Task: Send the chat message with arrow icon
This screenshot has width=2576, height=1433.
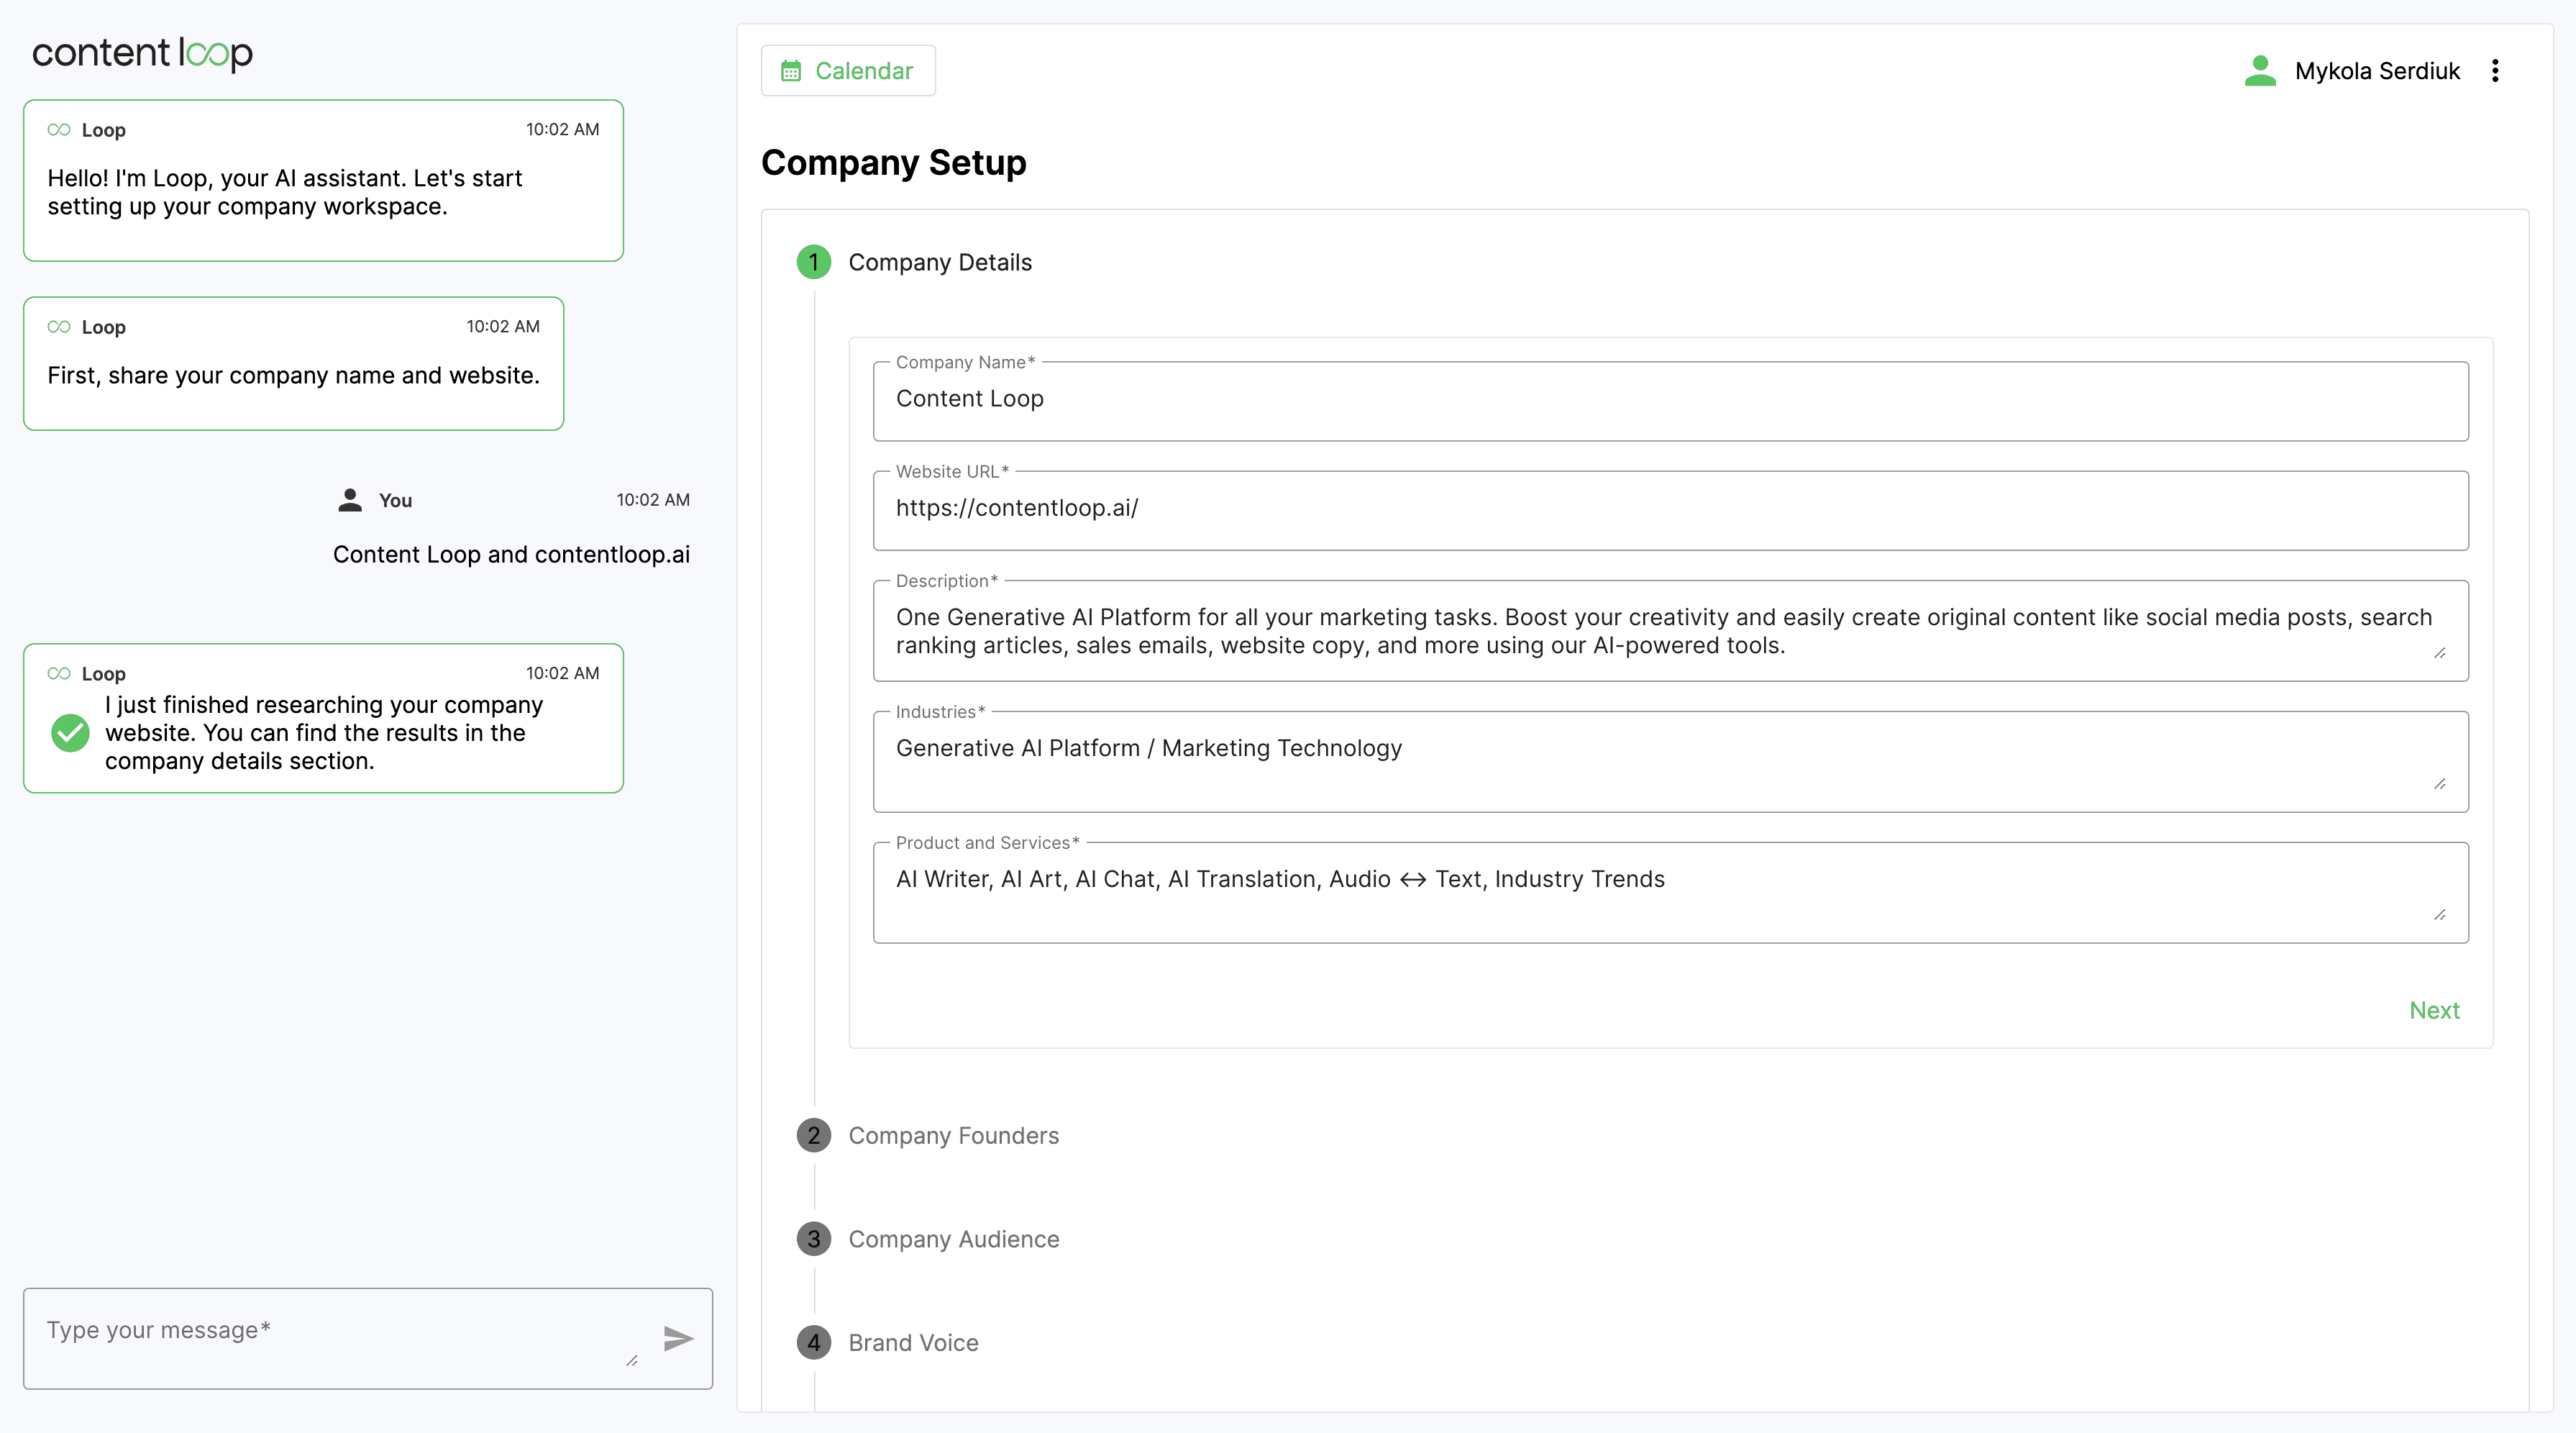Action: pyautogui.click(x=678, y=1338)
